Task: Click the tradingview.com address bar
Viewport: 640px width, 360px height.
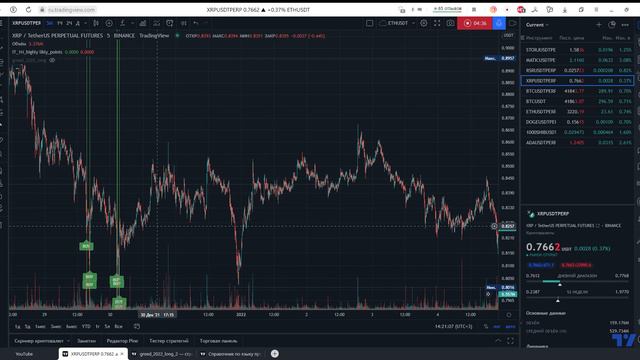Action: point(71,9)
